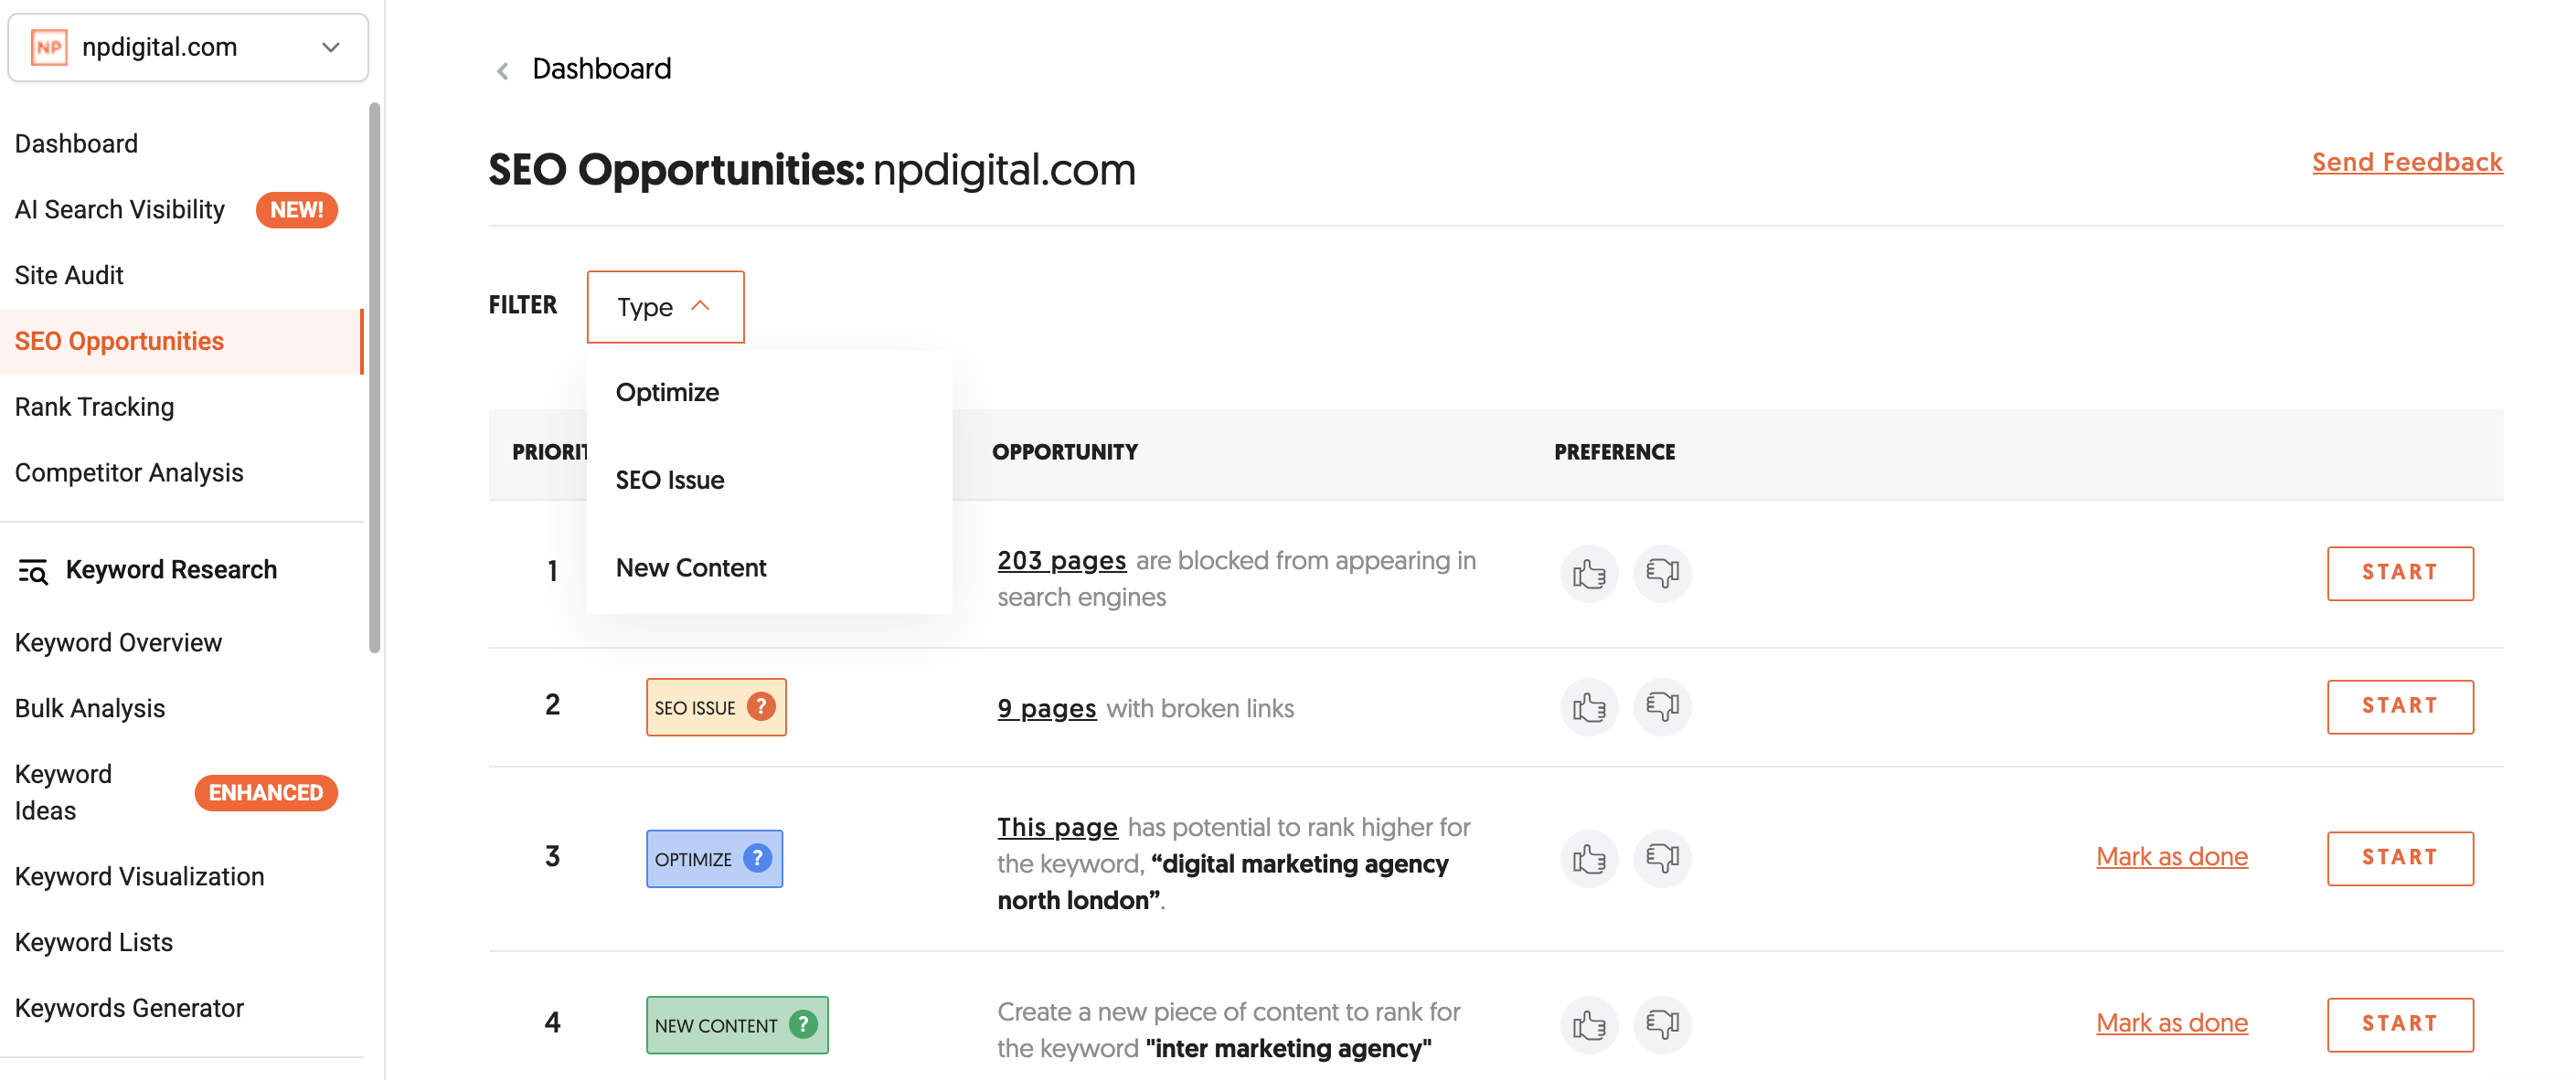Click thumbs up for 203 pages blocked row
The width and height of the screenshot is (2576, 1080).
[x=1588, y=573]
